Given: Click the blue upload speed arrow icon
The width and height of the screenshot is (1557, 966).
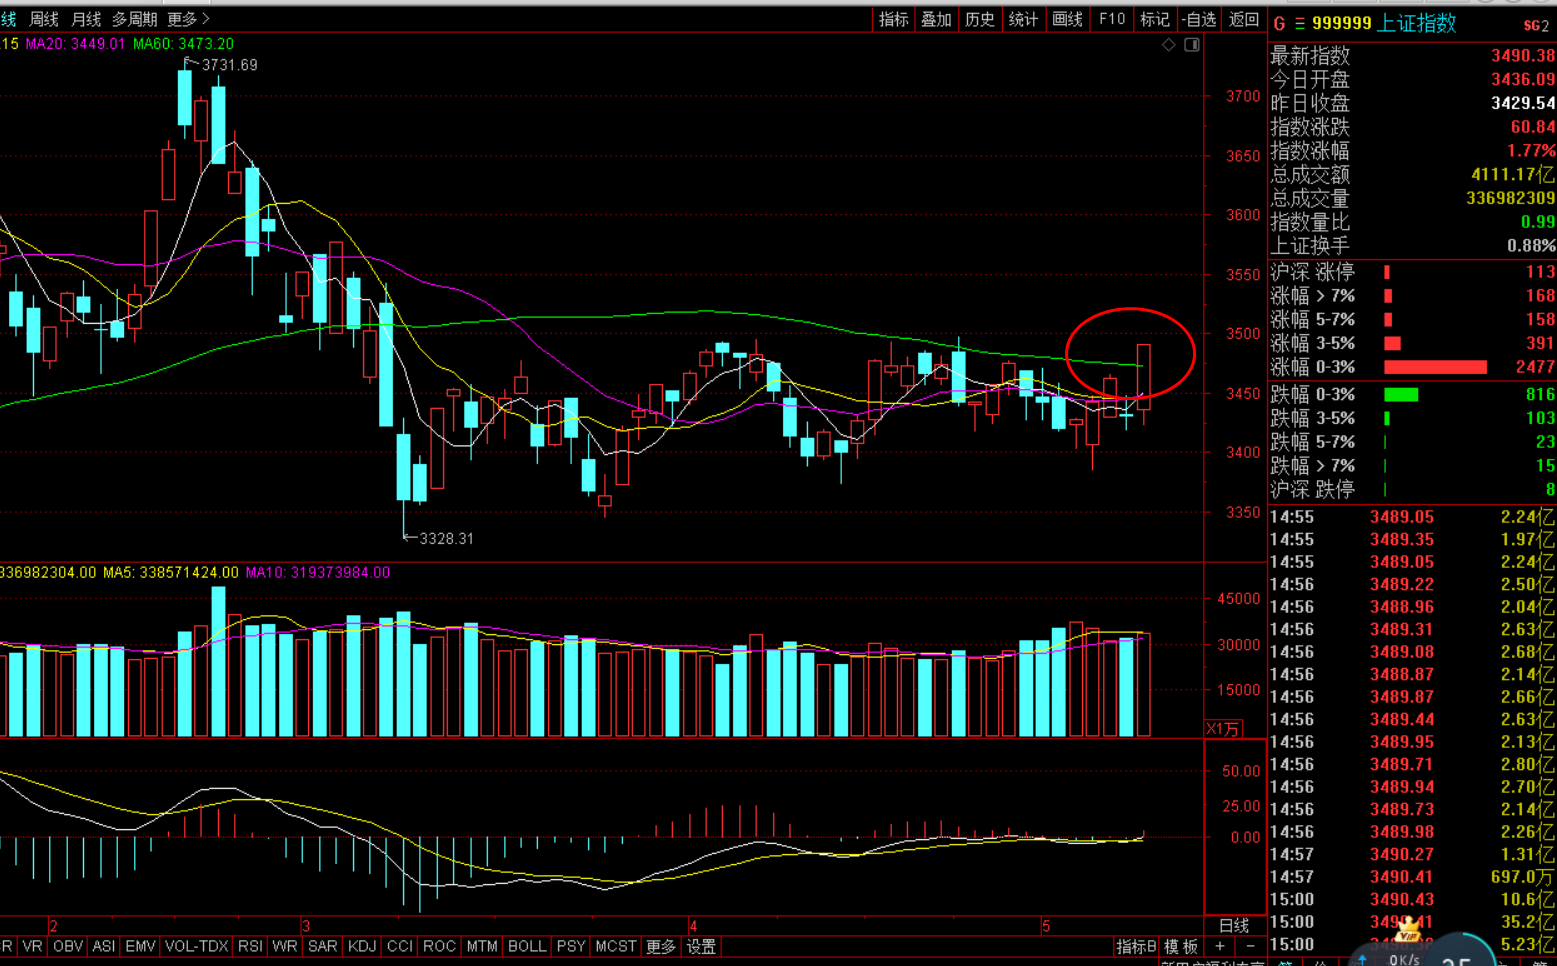Looking at the screenshot, I should 1362,960.
